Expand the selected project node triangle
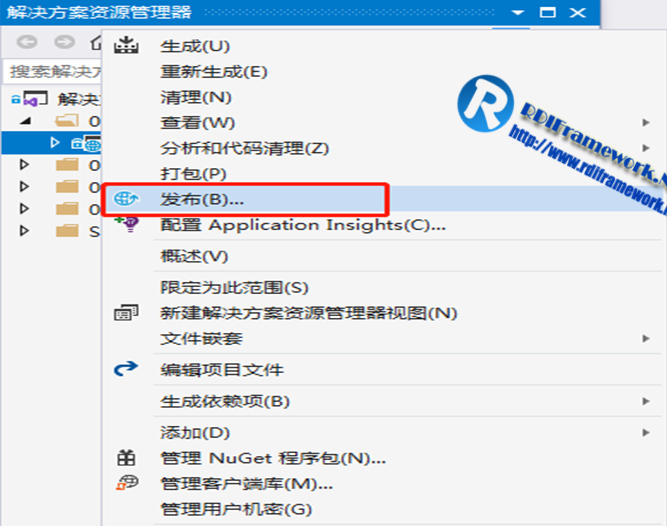Viewport: 667px width, 527px height. (x=54, y=142)
